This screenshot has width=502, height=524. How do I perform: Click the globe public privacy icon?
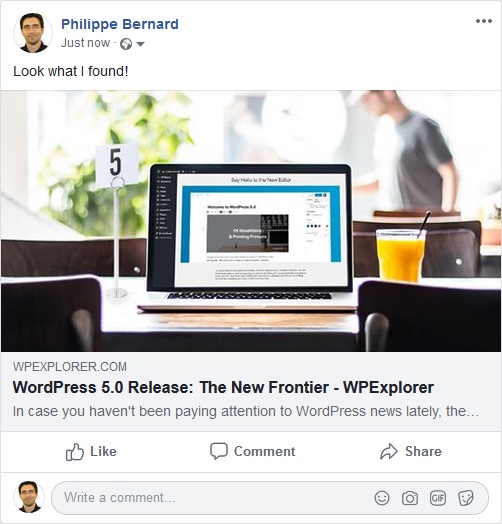point(126,44)
